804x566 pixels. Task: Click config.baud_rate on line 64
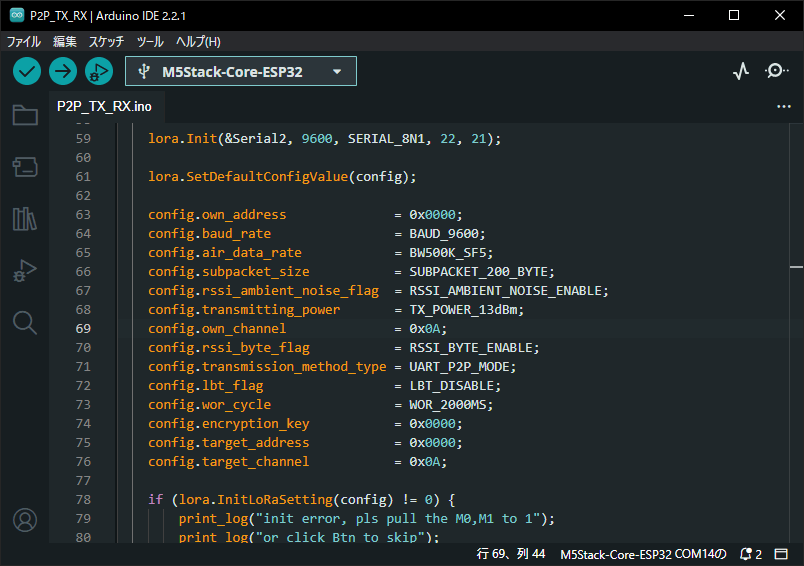click(x=209, y=234)
